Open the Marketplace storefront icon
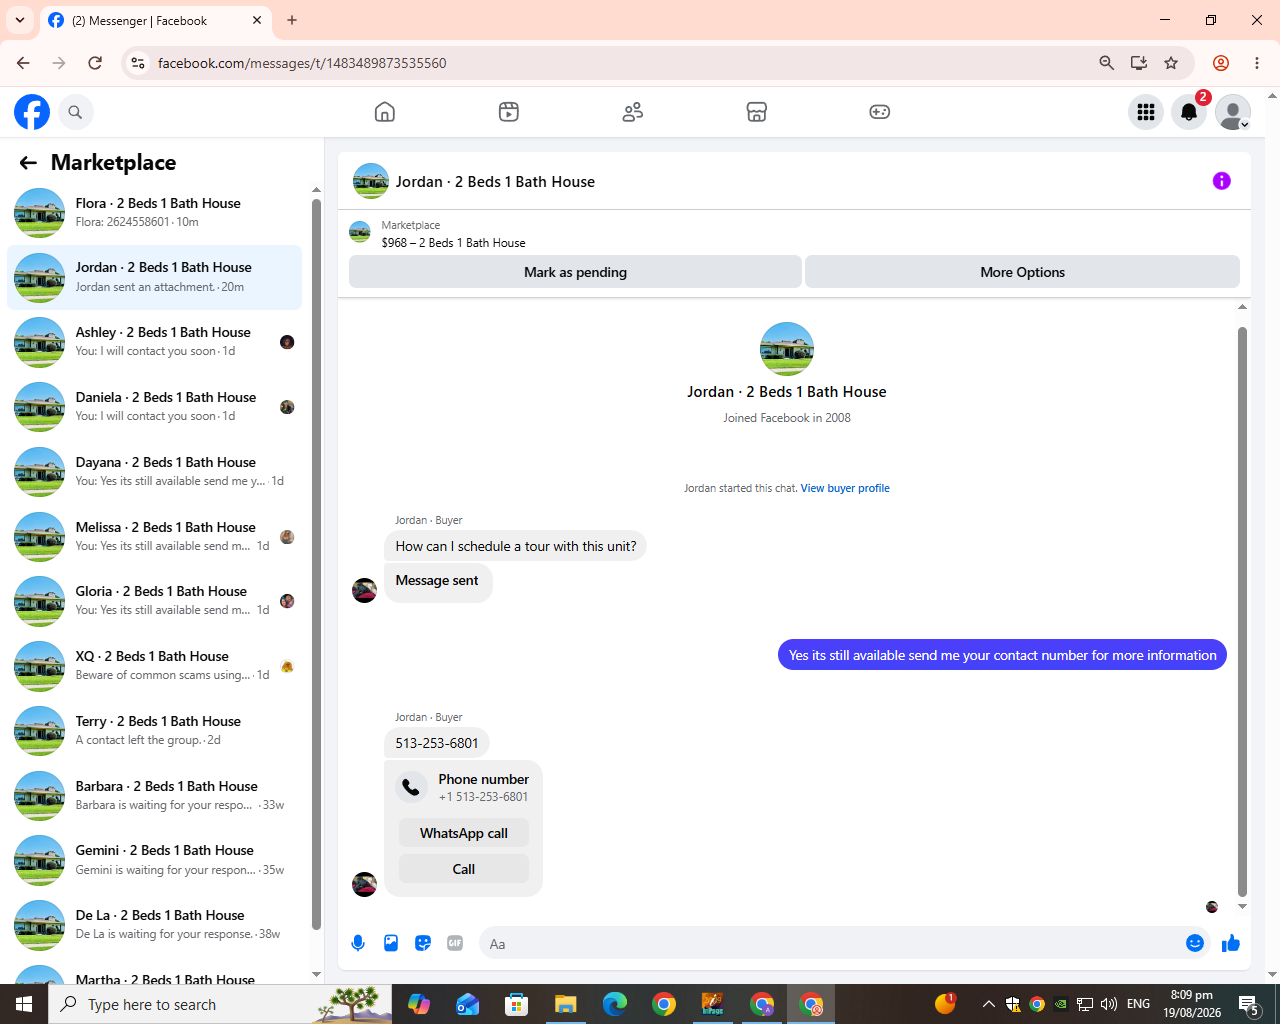This screenshot has height=1024, width=1280. pos(757,112)
